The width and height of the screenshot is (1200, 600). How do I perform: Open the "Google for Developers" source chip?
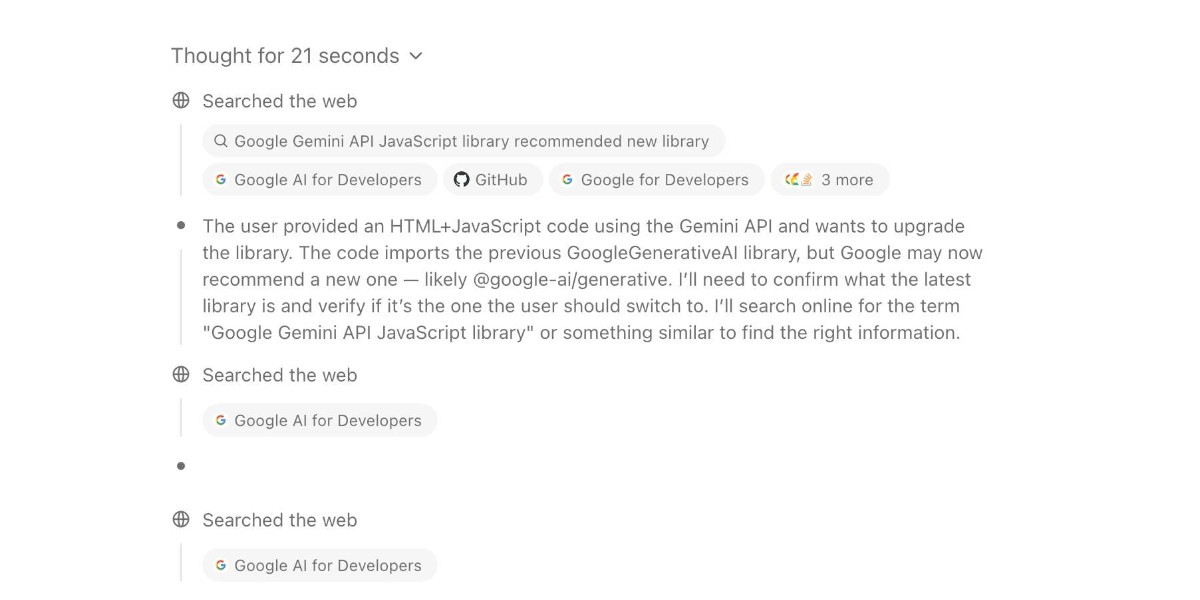pos(657,180)
